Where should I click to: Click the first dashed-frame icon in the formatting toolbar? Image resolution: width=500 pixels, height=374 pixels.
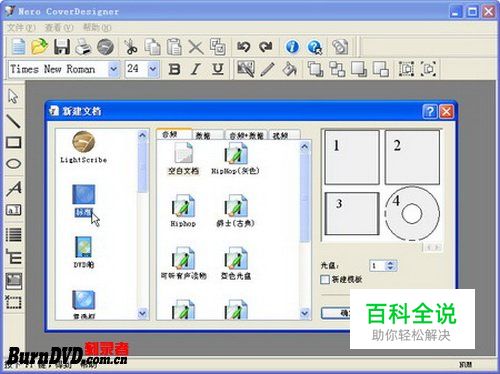point(406,69)
